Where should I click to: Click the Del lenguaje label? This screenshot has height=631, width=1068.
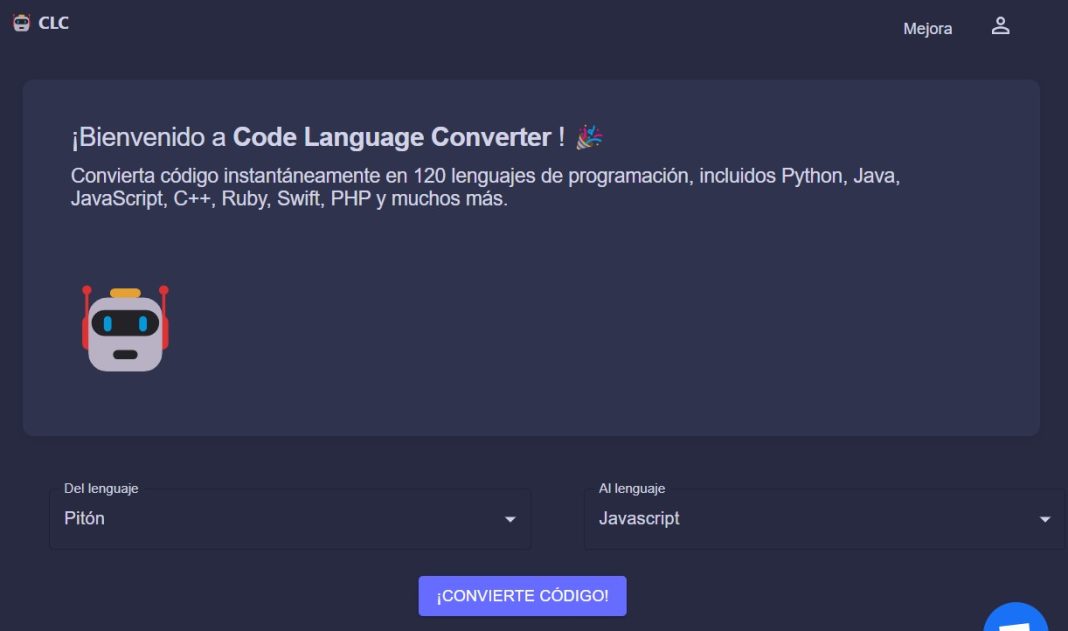tap(101, 488)
